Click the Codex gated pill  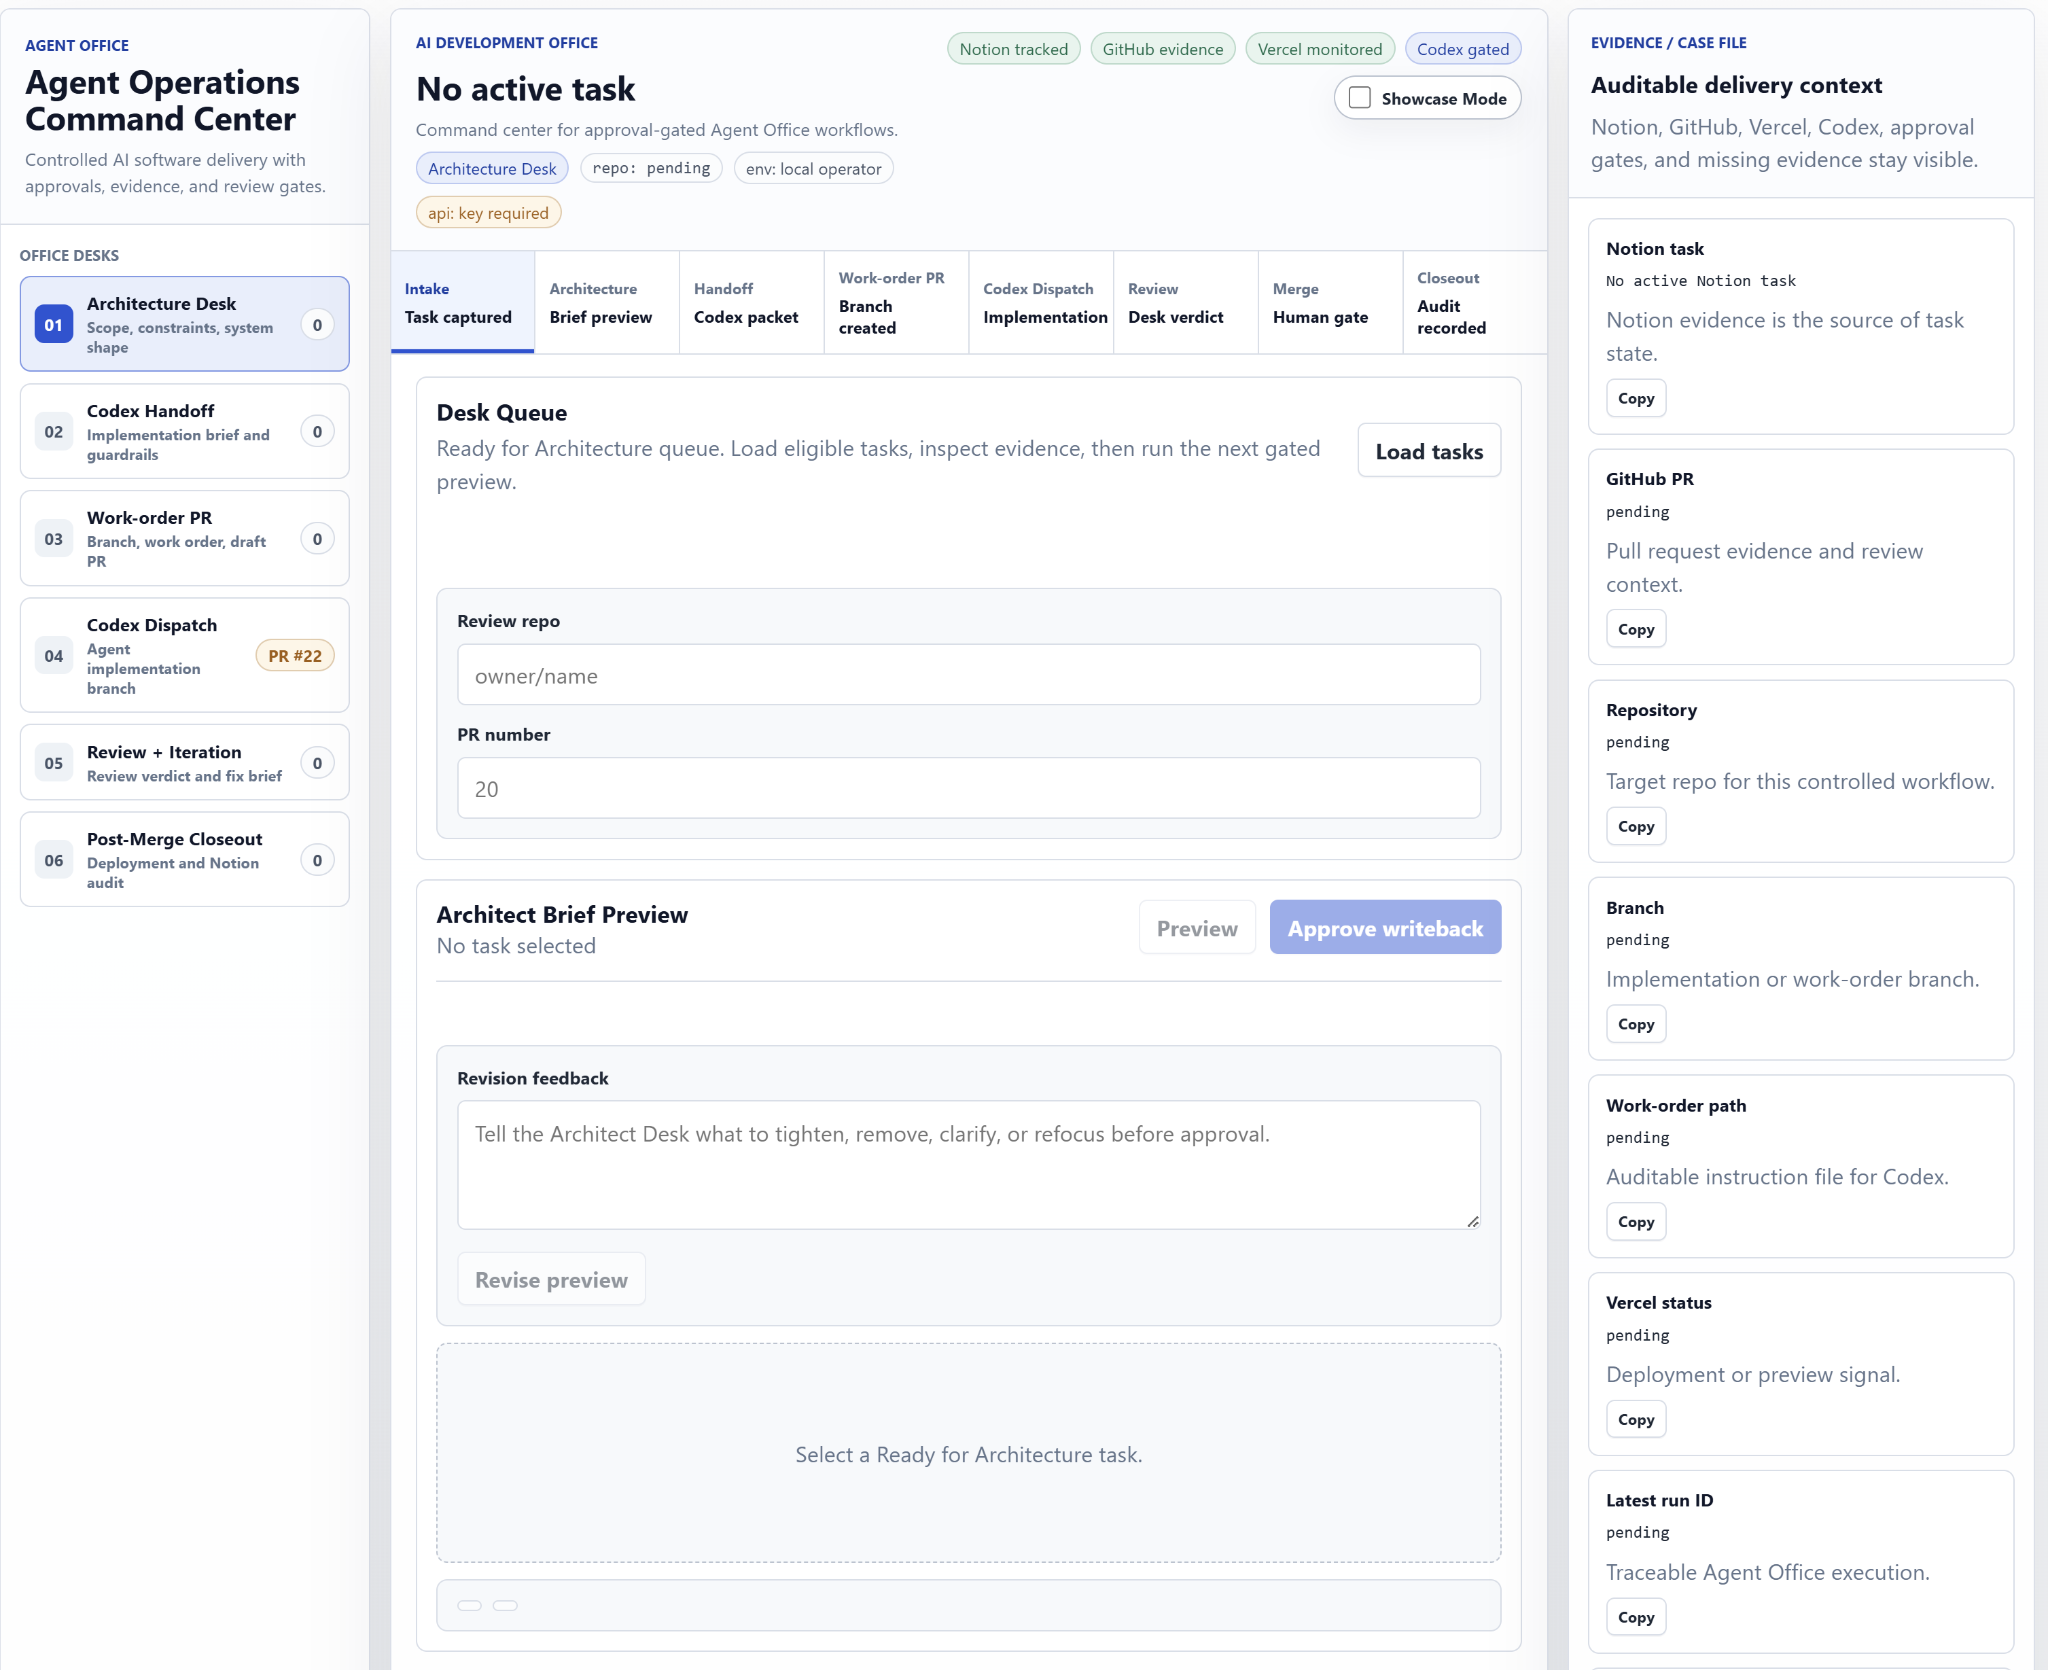tap(1462, 49)
